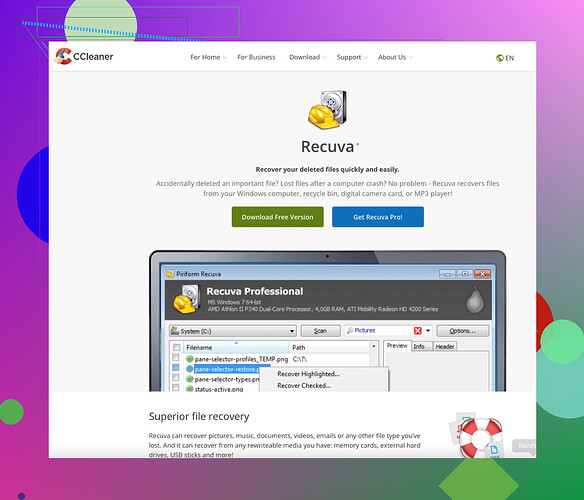Click the Piriform pear logo icon
584x500 pixels.
click(475, 300)
